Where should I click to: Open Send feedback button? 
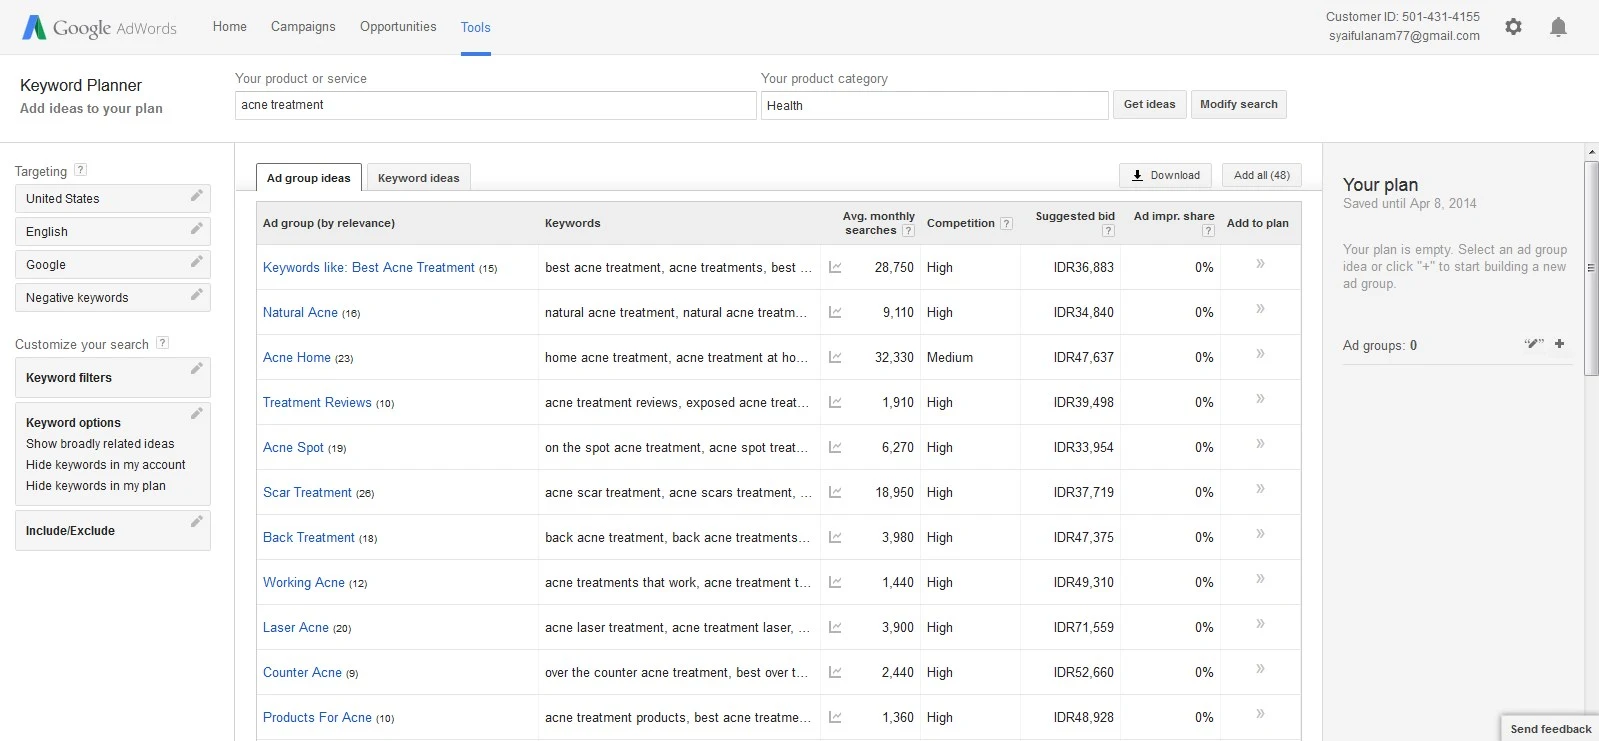[x=1550, y=729]
